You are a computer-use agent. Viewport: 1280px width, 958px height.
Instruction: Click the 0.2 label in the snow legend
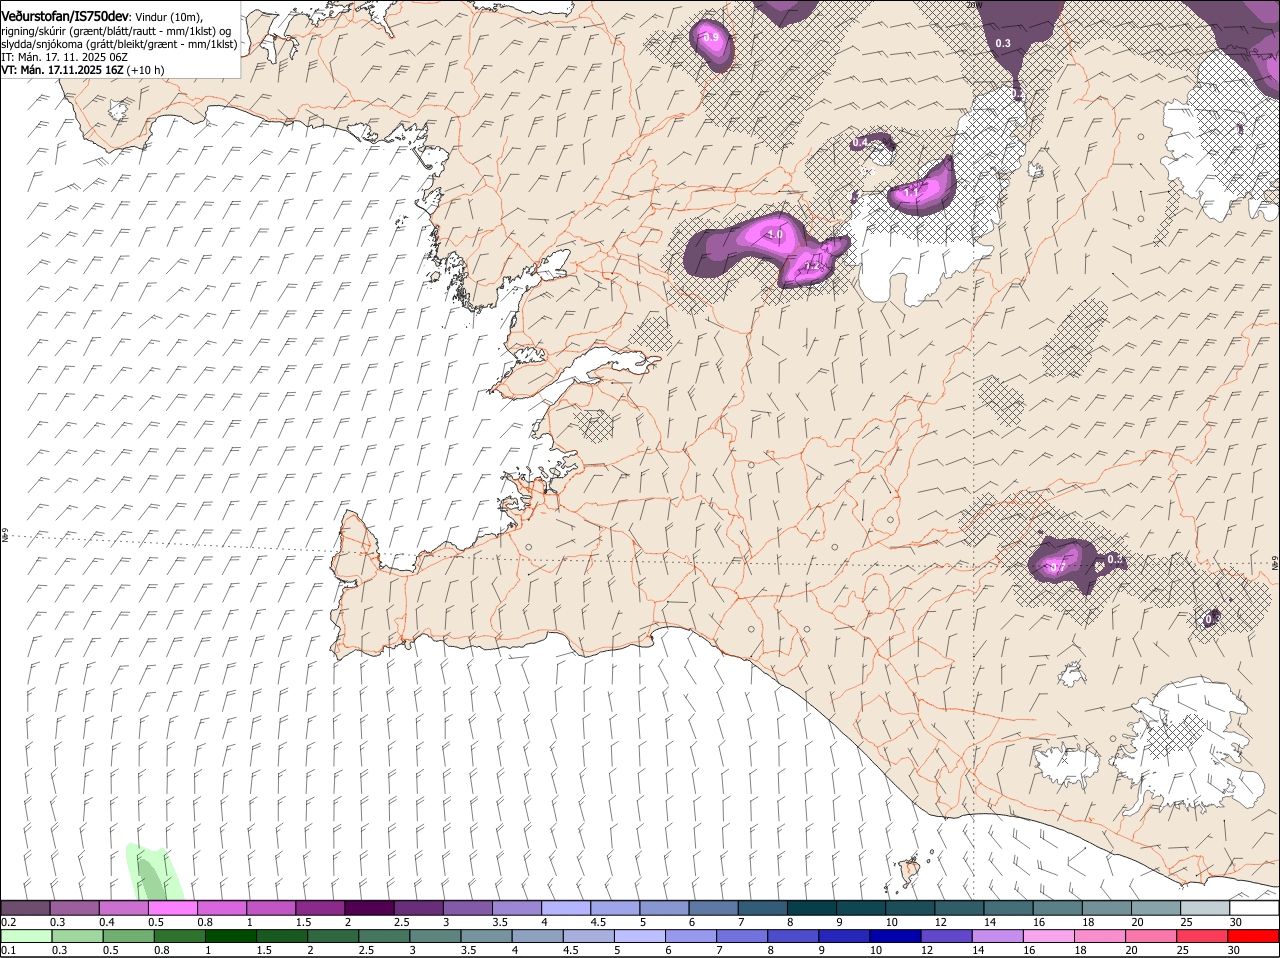tap(8, 922)
